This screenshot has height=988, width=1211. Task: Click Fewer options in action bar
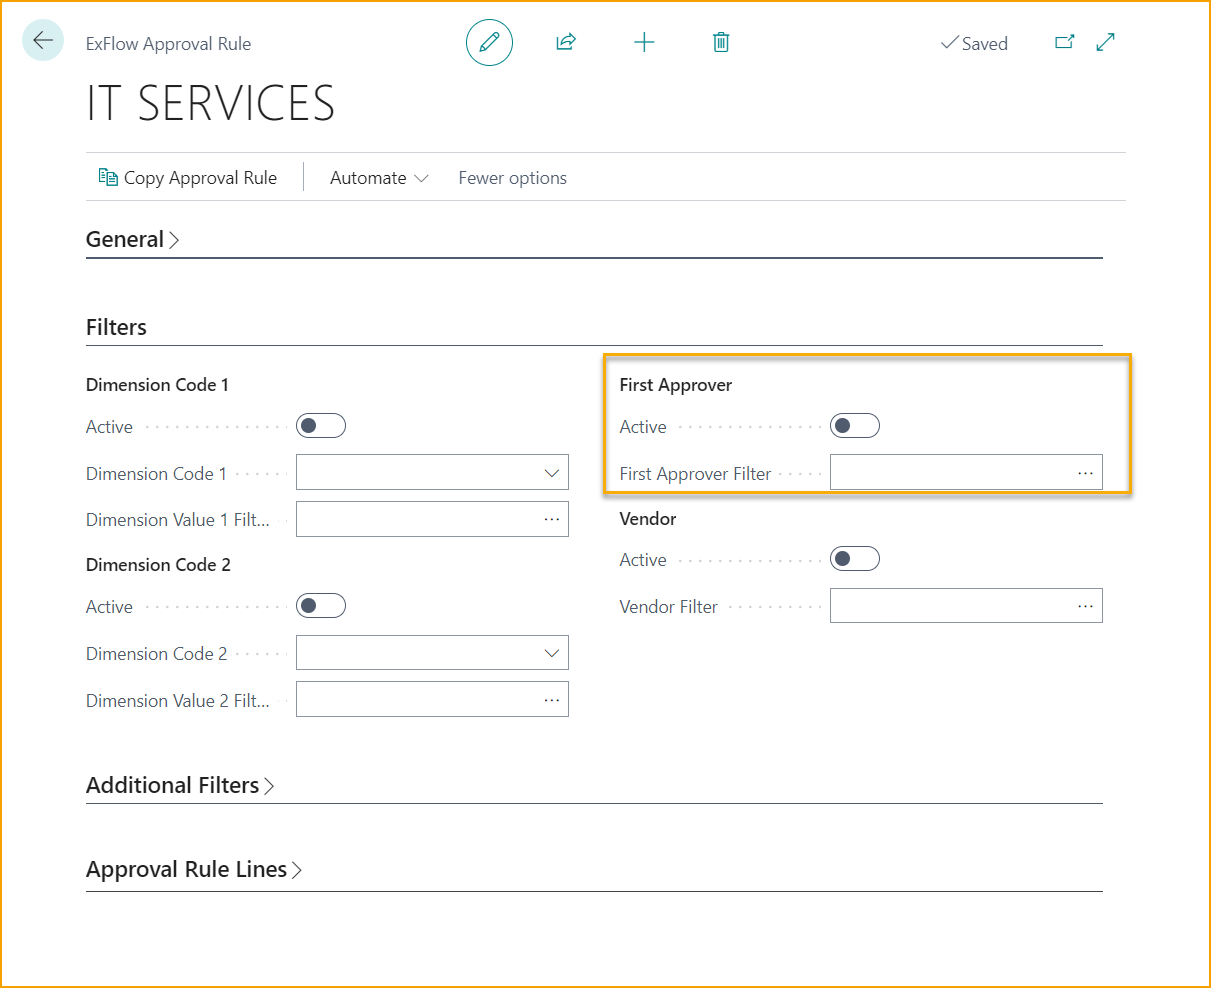pyautogui.click(x=512, y=178)
